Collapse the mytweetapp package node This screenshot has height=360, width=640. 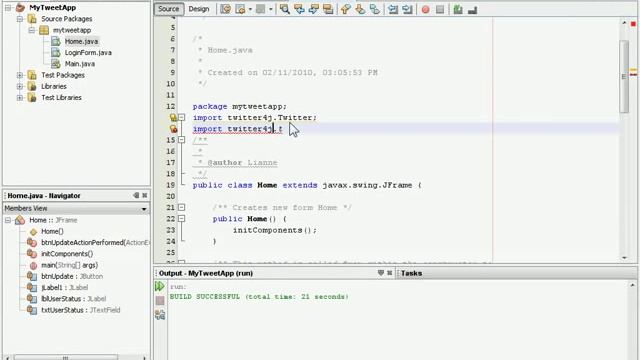tap(31, 30)
